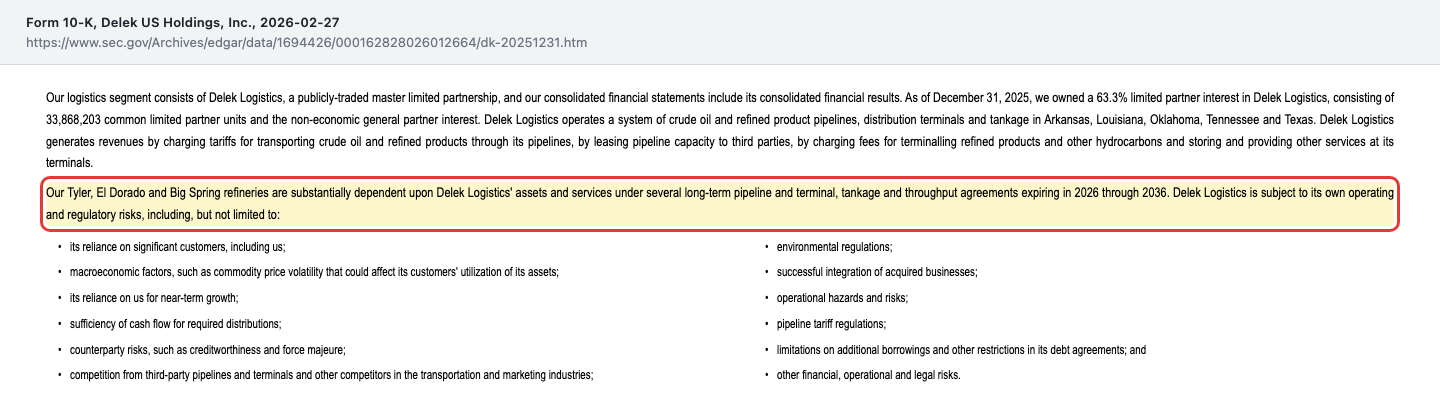Click the 'pipeline tariff regulations' bullet
Screen dimensions: 1440x410
(x=831, y=324)
